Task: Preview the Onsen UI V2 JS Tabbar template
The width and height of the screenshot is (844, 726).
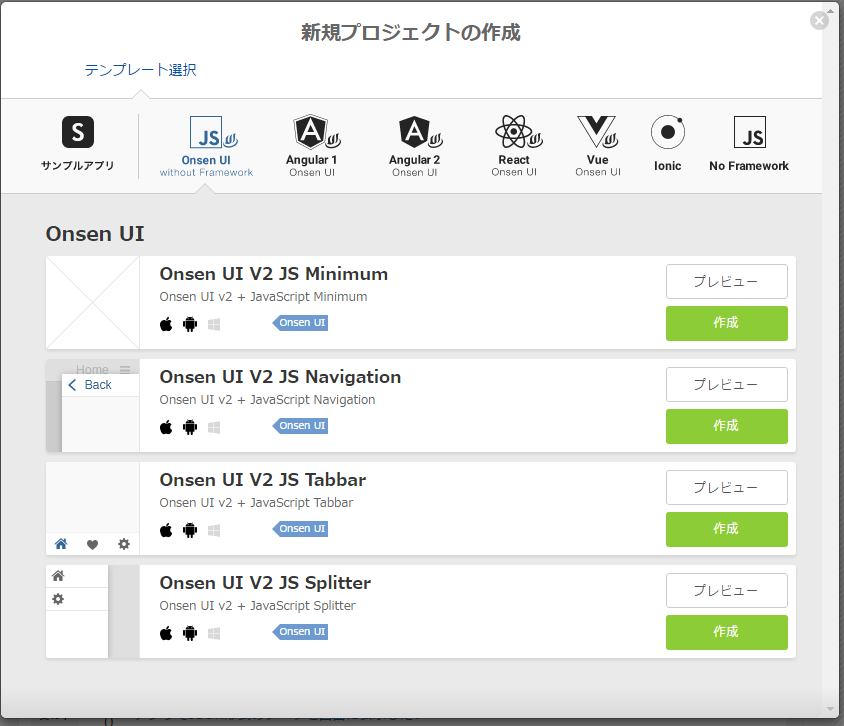Action: coord(727,488)
